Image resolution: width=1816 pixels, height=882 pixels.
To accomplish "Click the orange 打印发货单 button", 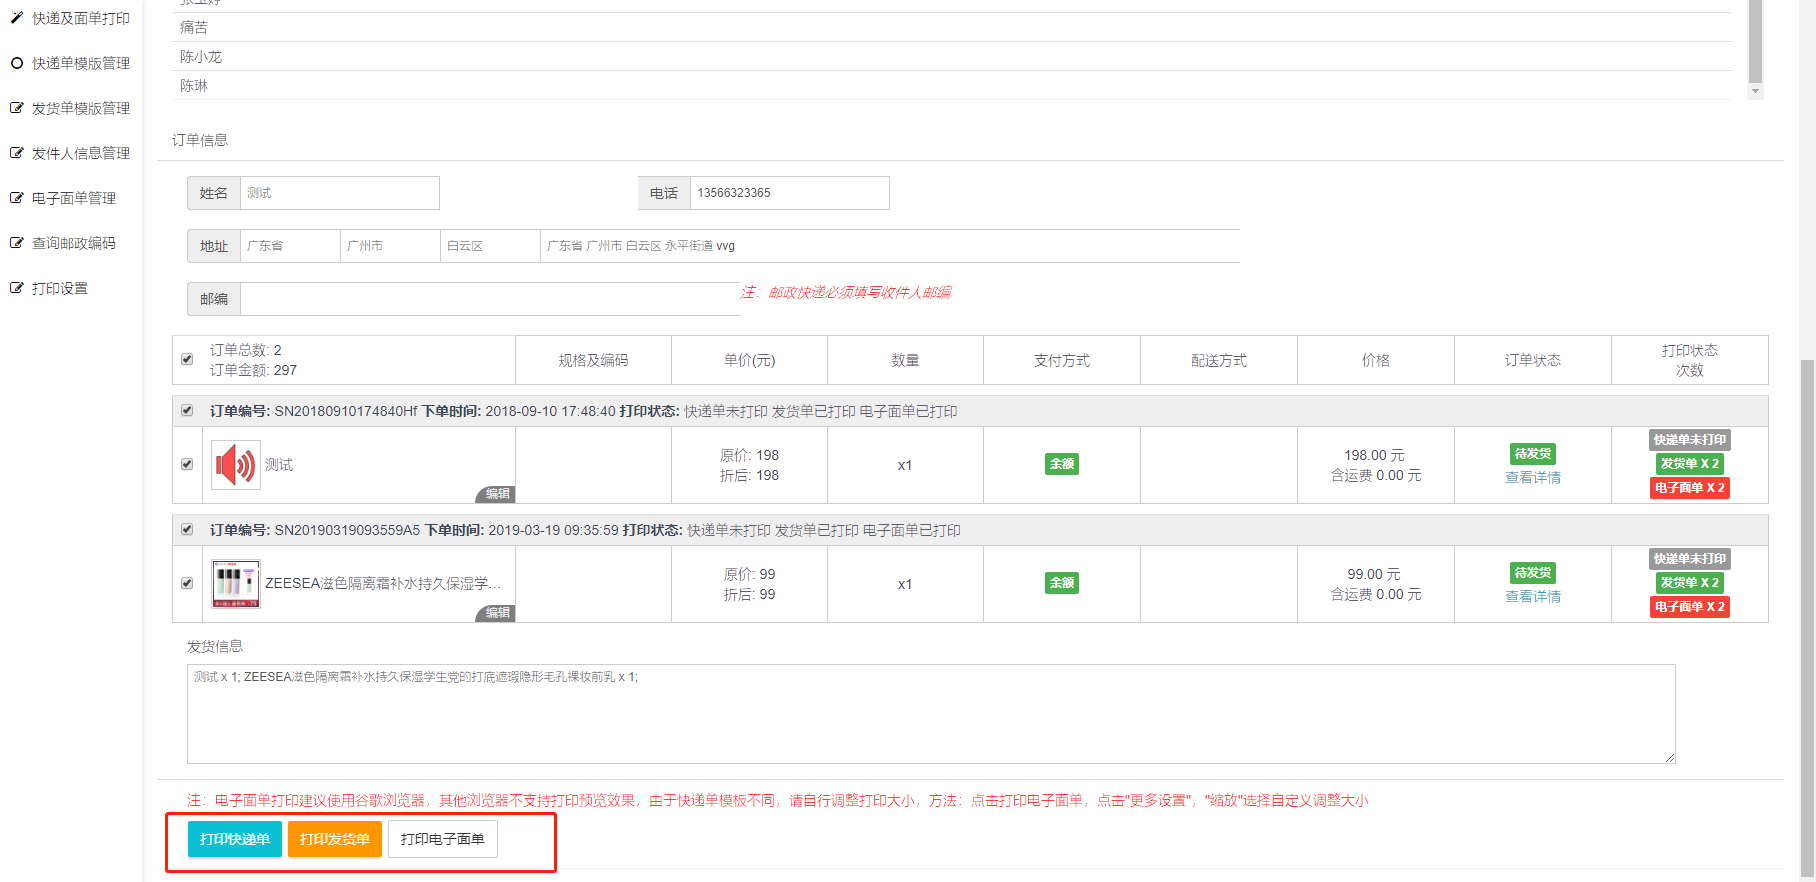I will pos(335,839).
